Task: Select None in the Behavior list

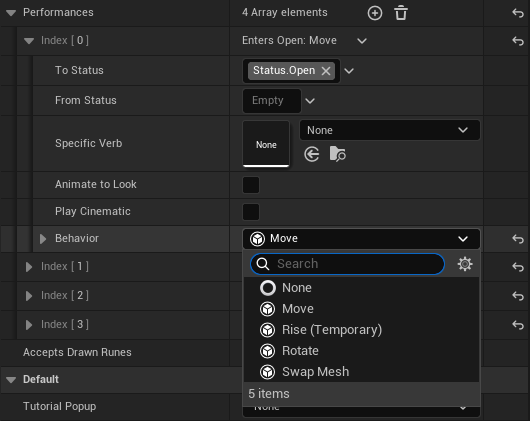Action: coord(361,288)
